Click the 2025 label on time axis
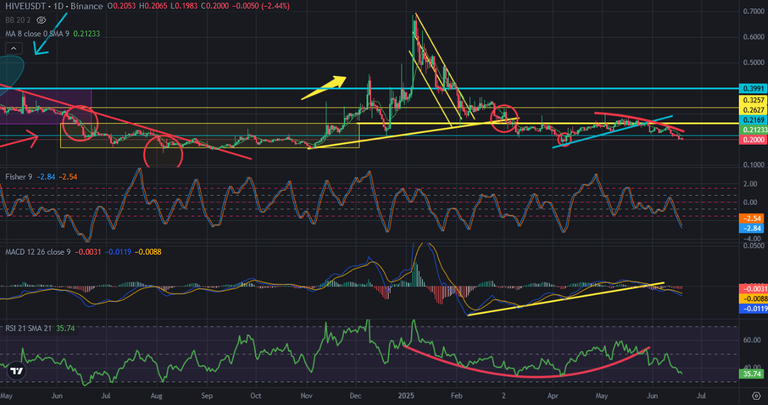This screenshot has height=405, width=768. (x=406, y=395)
